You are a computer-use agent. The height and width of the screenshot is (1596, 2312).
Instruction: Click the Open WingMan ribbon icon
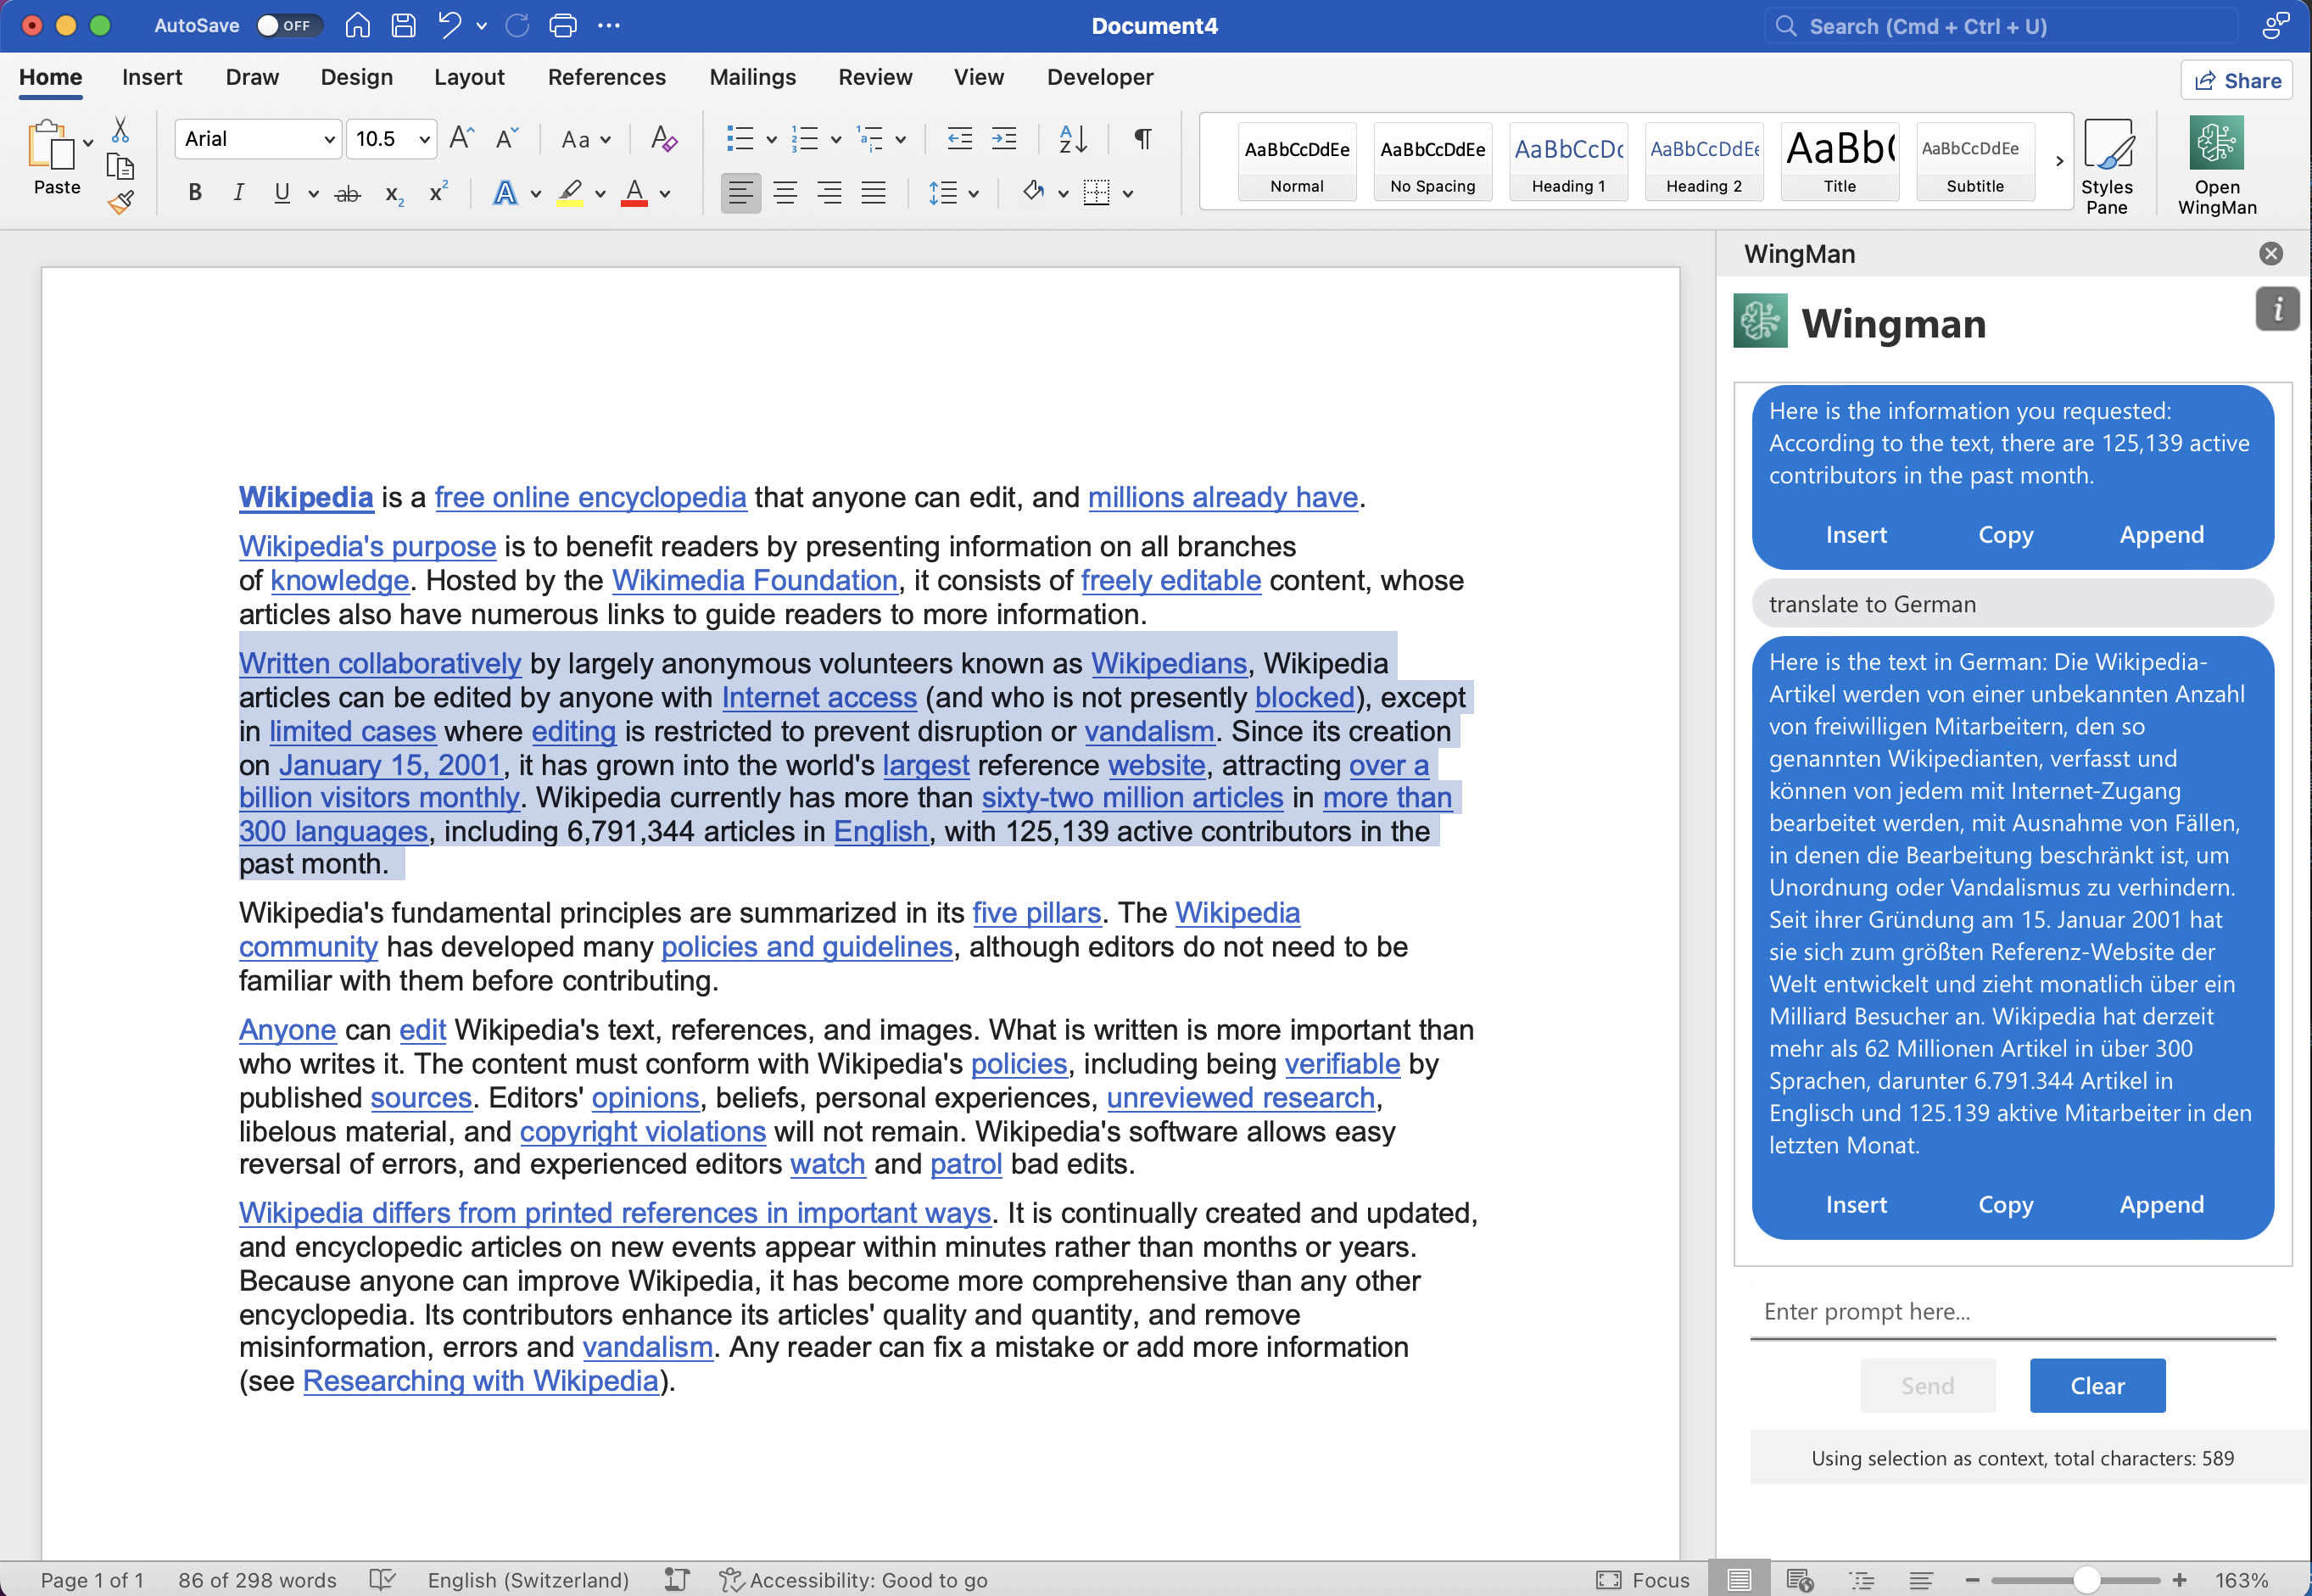point(2217,165)
